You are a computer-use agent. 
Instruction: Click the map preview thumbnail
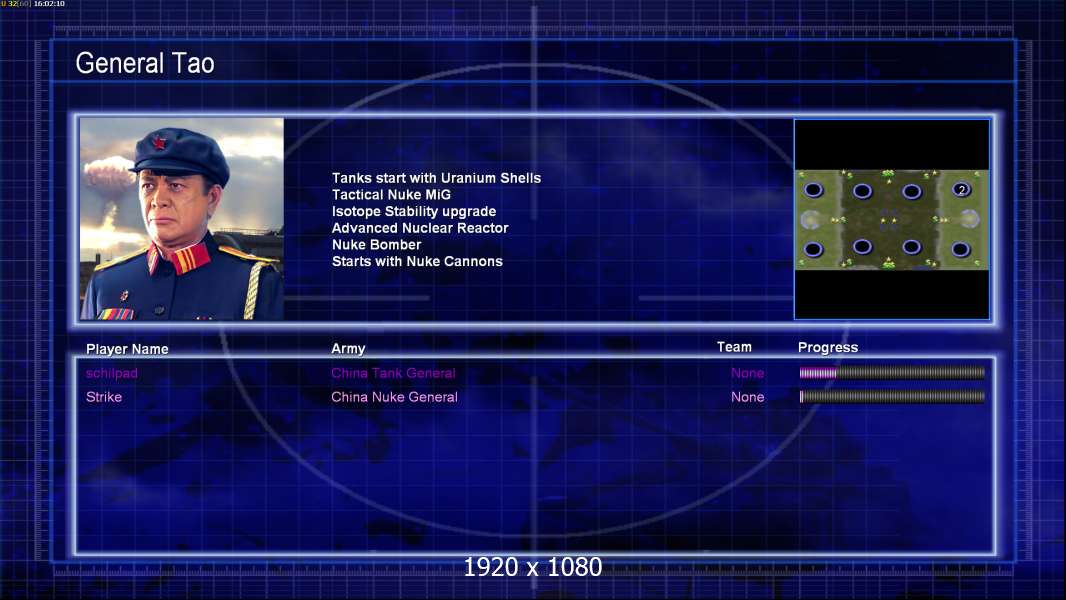pyautogui.click(x=892, y=219)
